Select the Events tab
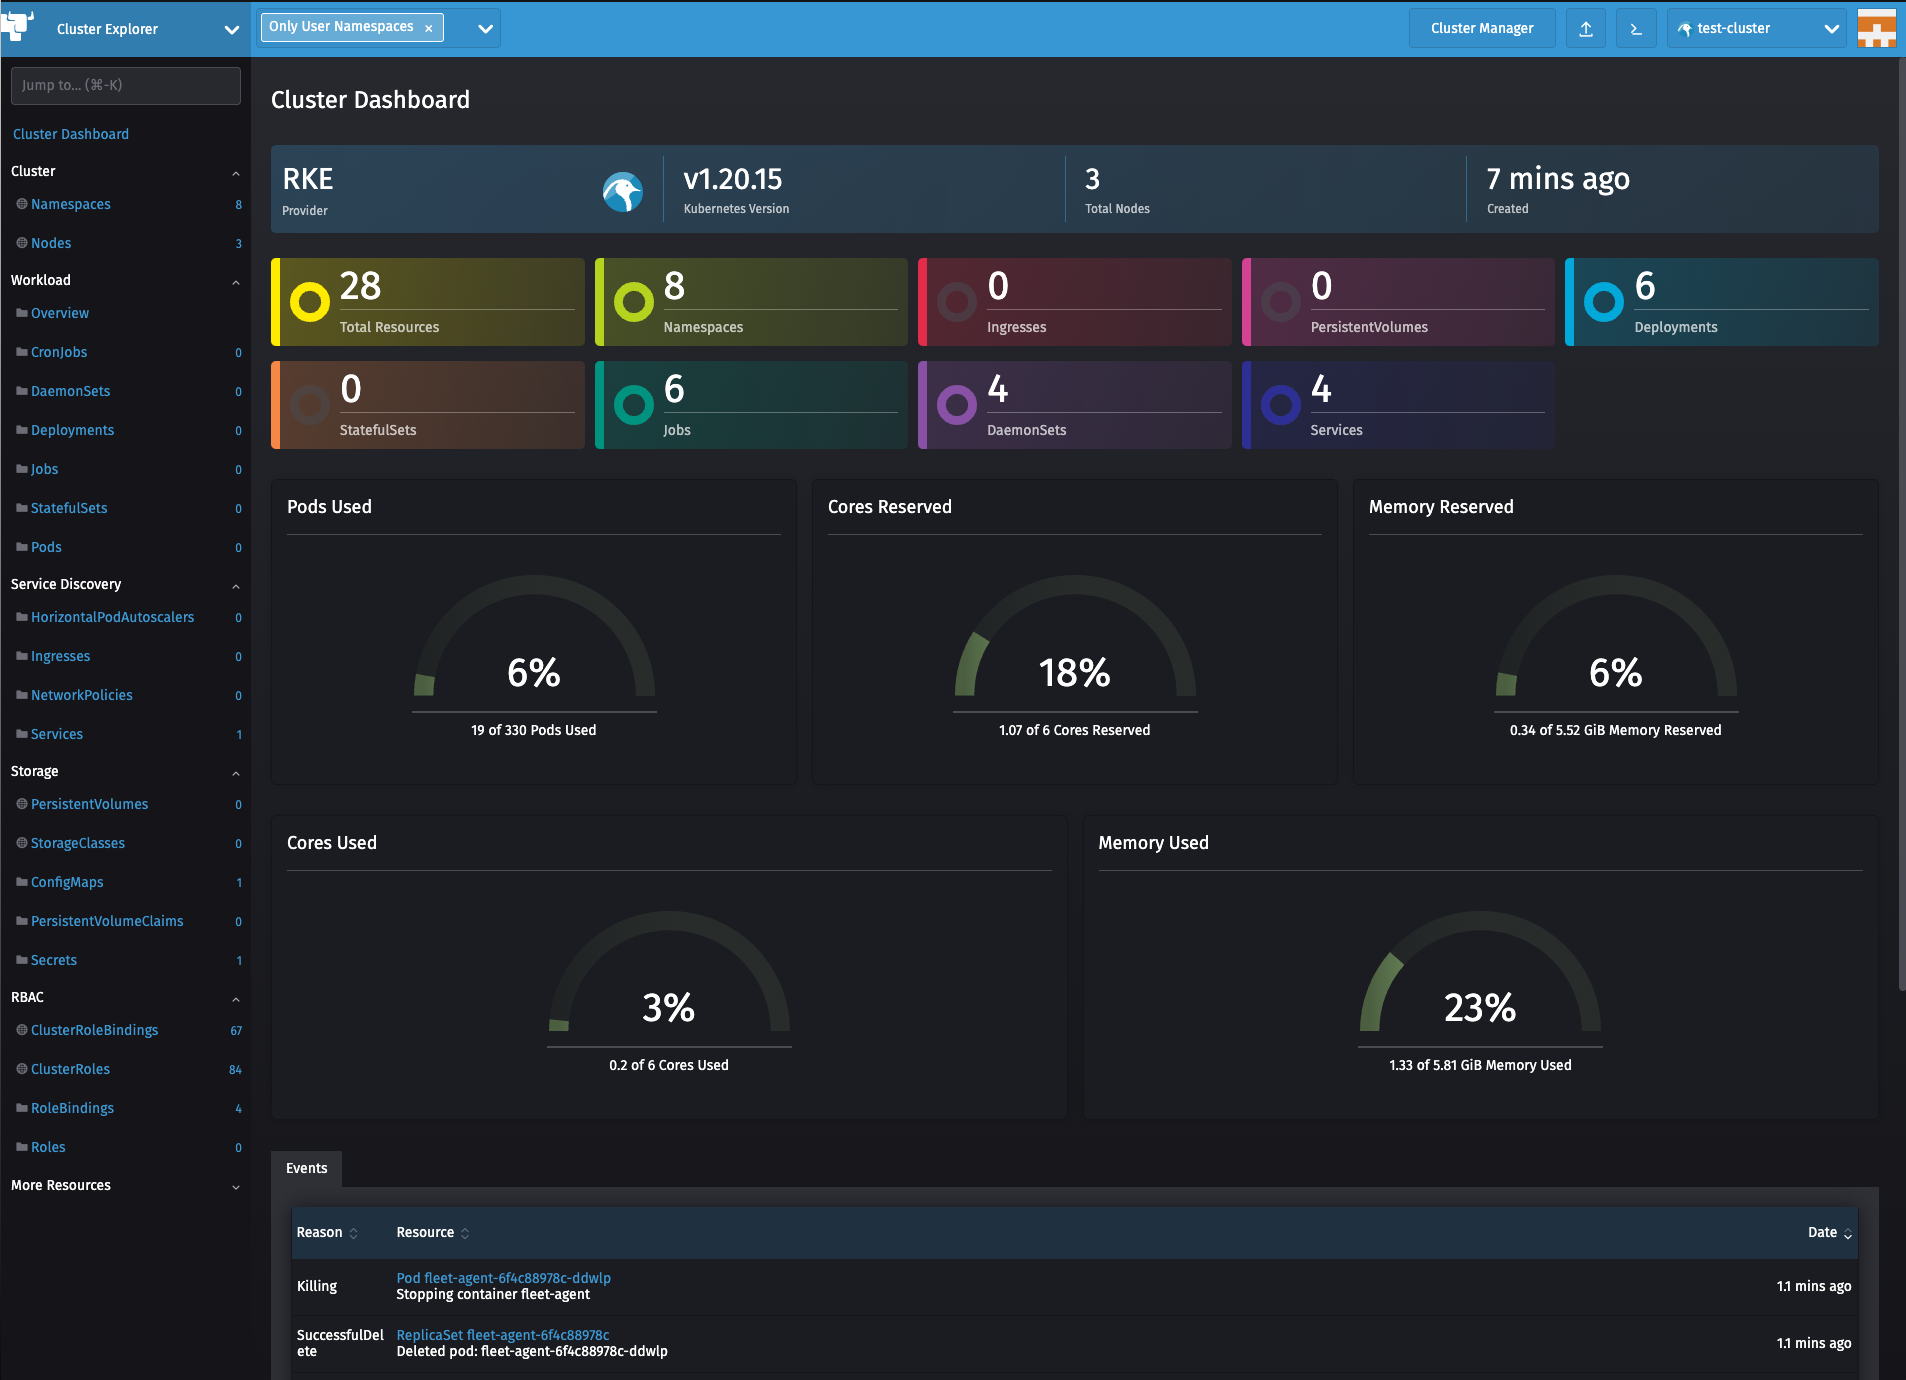The height and width of the screenshot is (1380, 1906). [x=306, y=1168]
